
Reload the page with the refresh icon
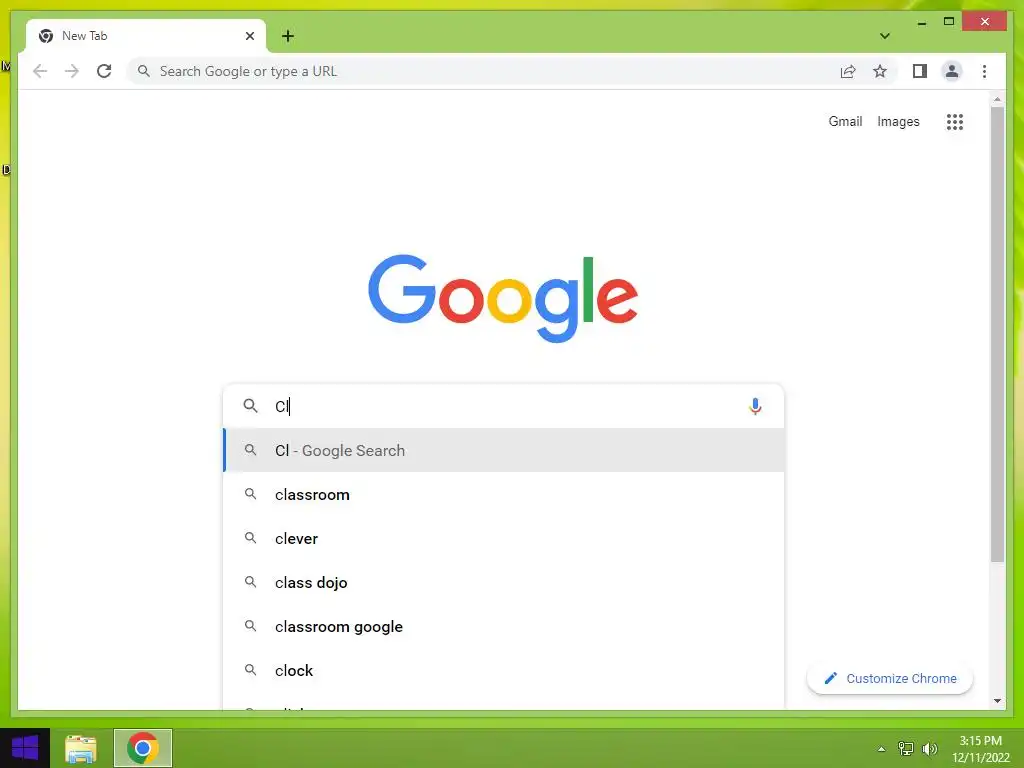pos(104,71)
